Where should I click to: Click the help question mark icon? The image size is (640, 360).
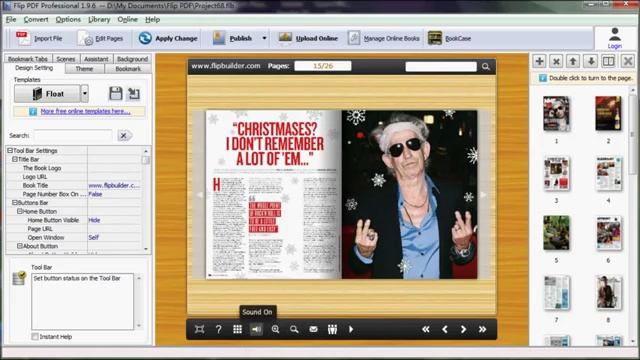pos(219,329)
